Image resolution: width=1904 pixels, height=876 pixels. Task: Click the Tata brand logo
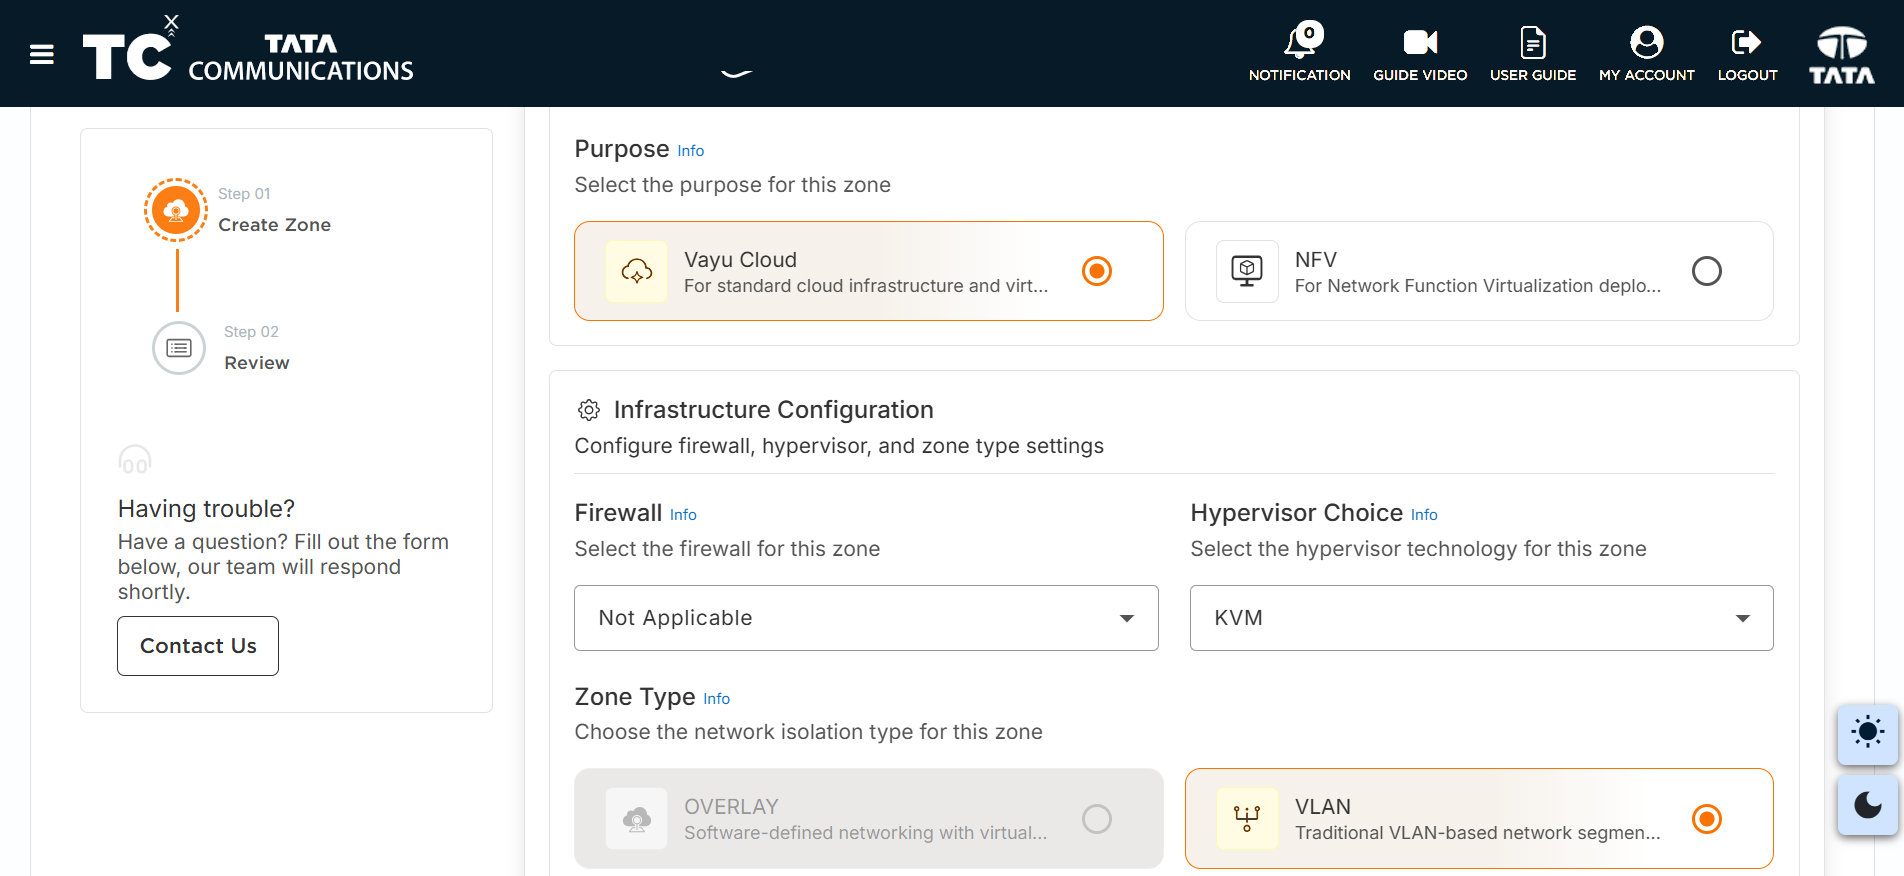tap(1842, 54)
